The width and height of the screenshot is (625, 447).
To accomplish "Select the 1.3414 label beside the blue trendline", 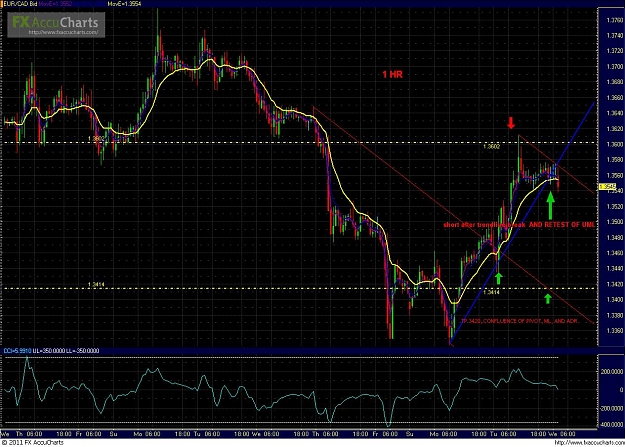I will [491, 292].
